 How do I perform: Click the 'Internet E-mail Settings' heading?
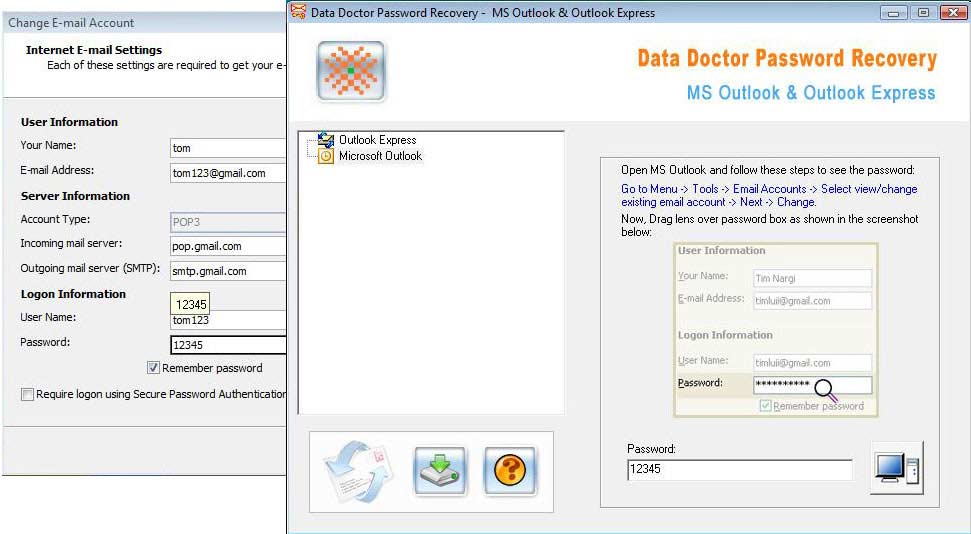pos(94,50)
